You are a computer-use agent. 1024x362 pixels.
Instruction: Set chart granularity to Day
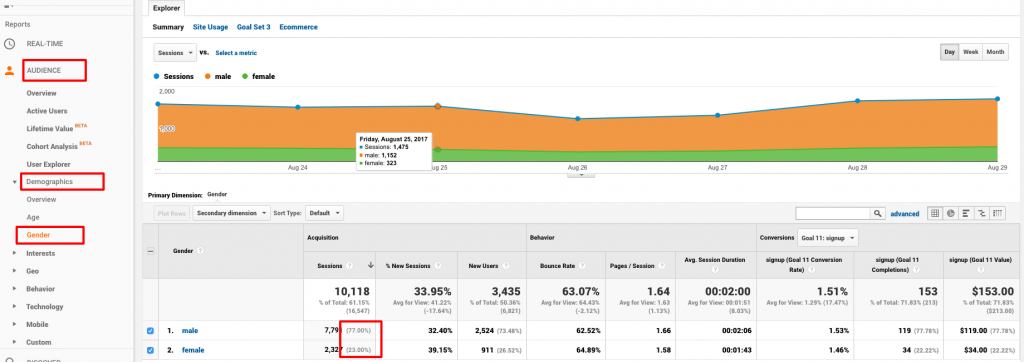[950, 52]
